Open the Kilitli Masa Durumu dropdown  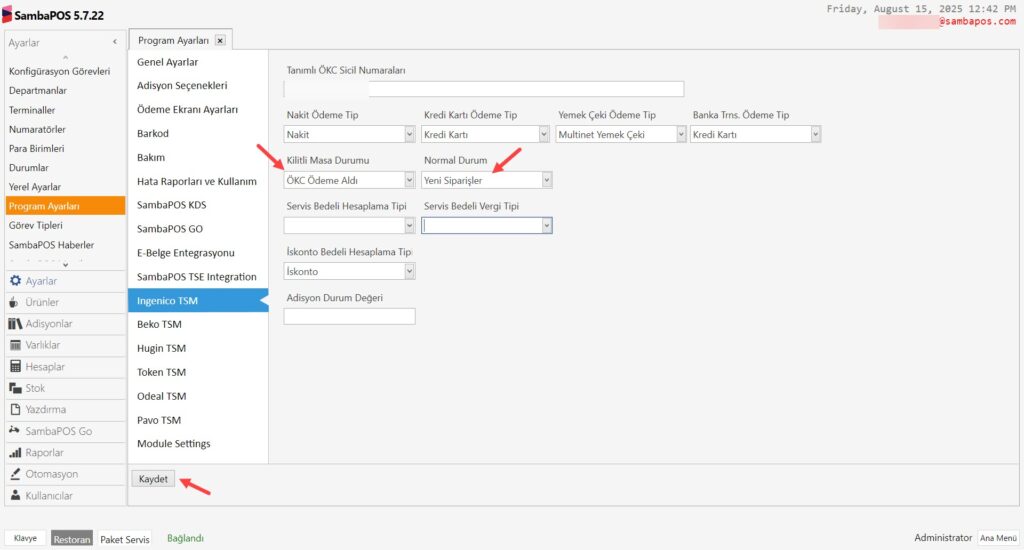tap(409, 180)
